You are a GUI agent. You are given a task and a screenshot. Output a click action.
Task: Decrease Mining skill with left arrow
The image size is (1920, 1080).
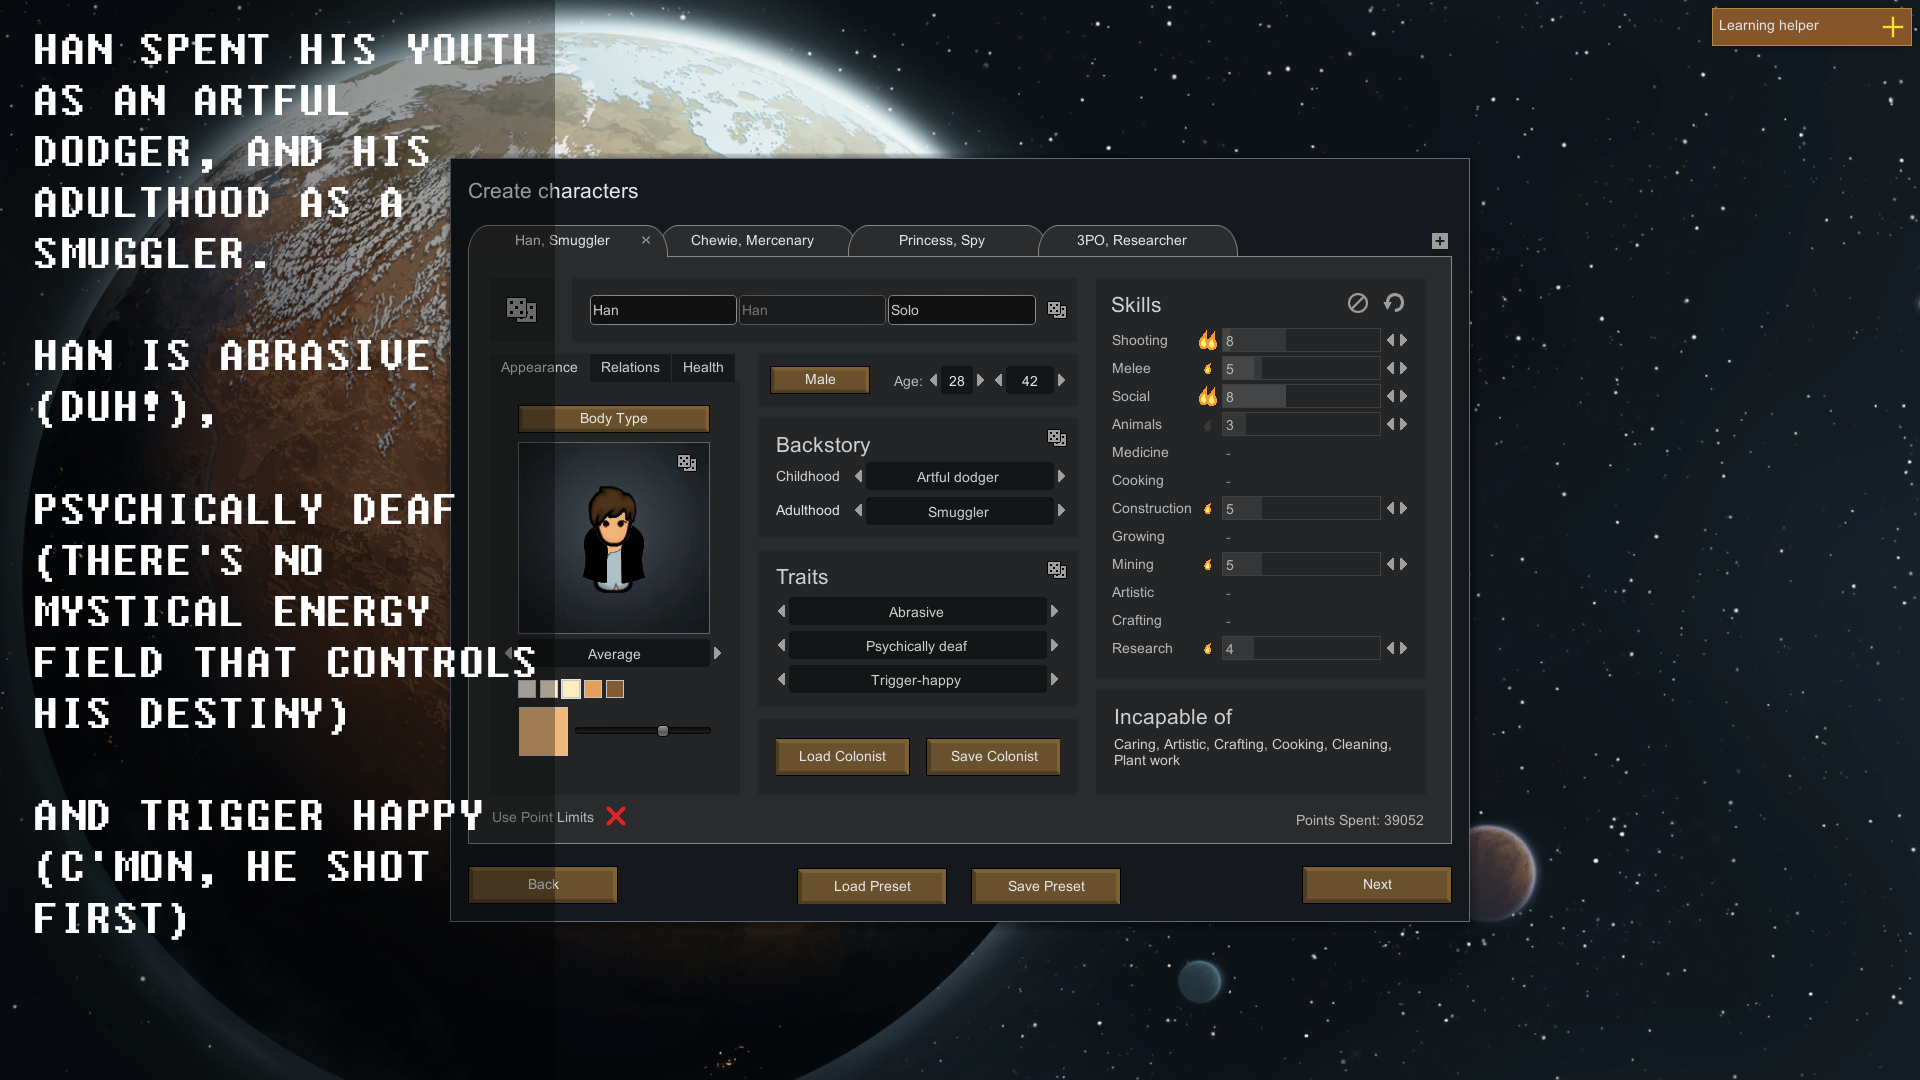point(1390,565)
